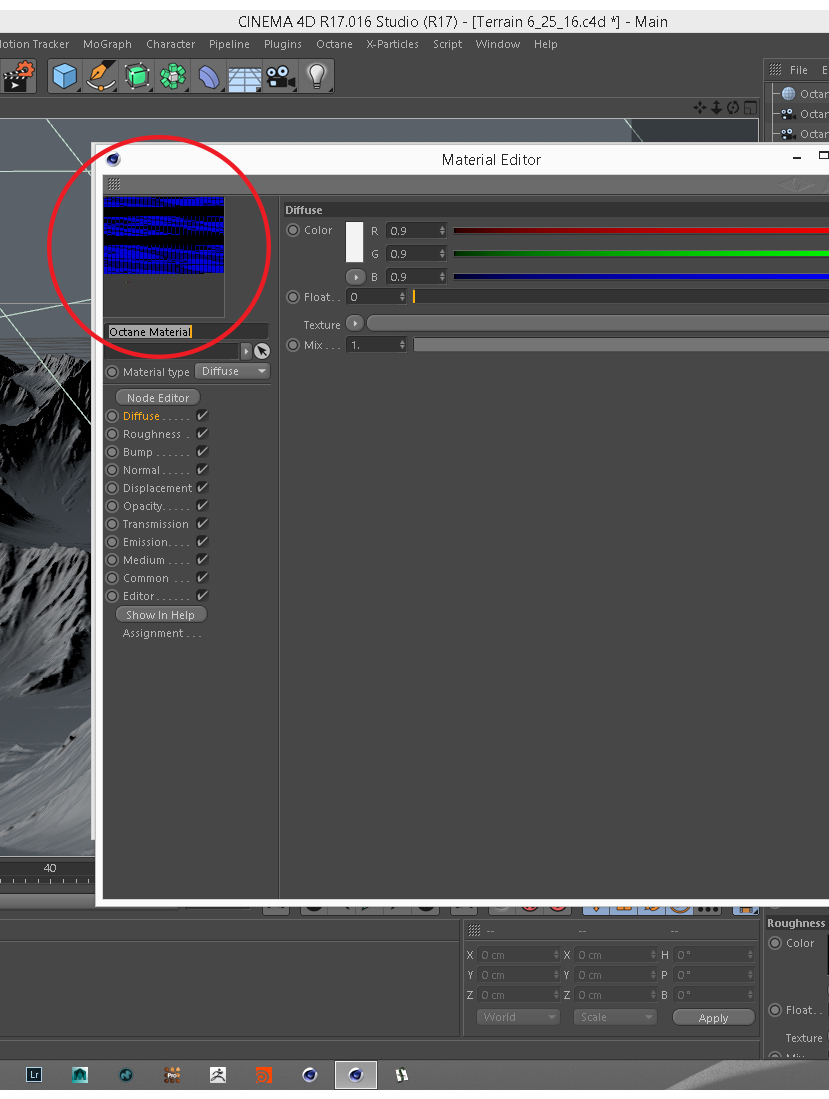Toggle the viewport layout maximize icon

(751, 107)
